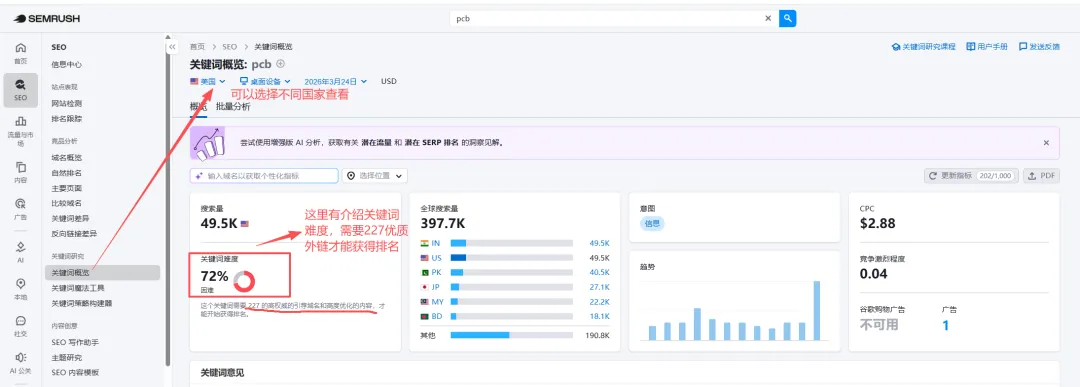The width and height of the screenshot is (1080, 387).
Task: Open the 内容 sidebar icon
Action: tap(21, 172)
